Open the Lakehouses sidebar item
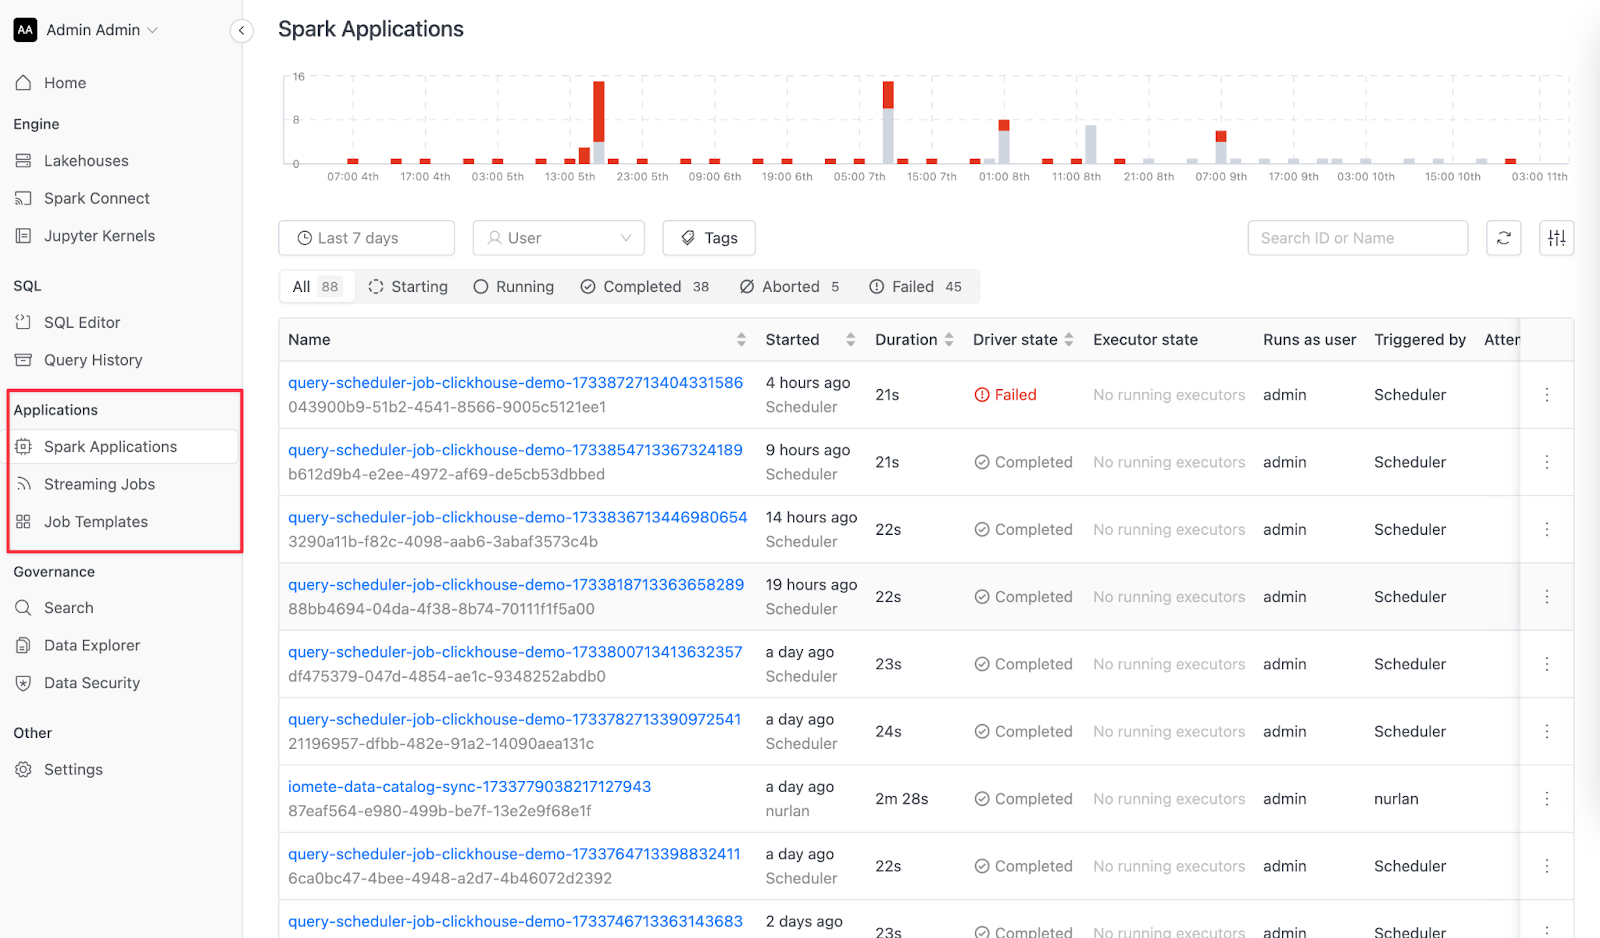The image size is (1600, 938). coord(86,161)
